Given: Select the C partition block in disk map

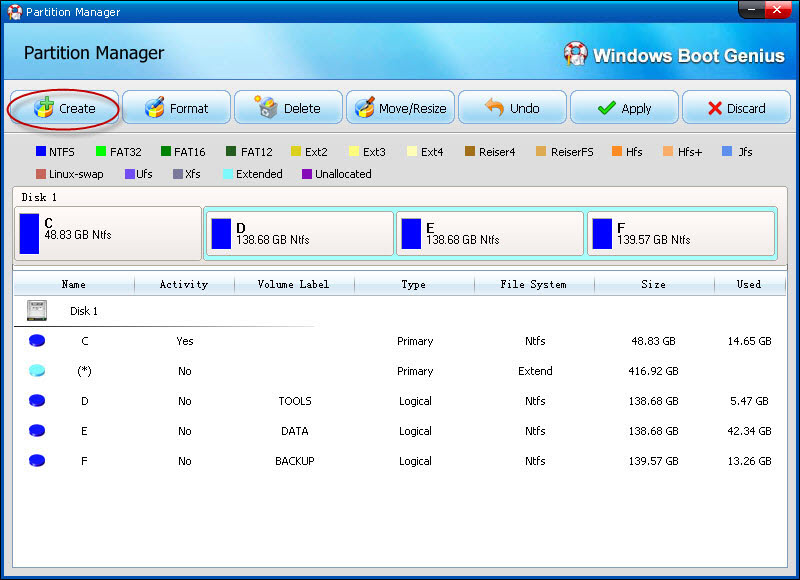Looking at the screenshot, I should (x=108, y=233).
